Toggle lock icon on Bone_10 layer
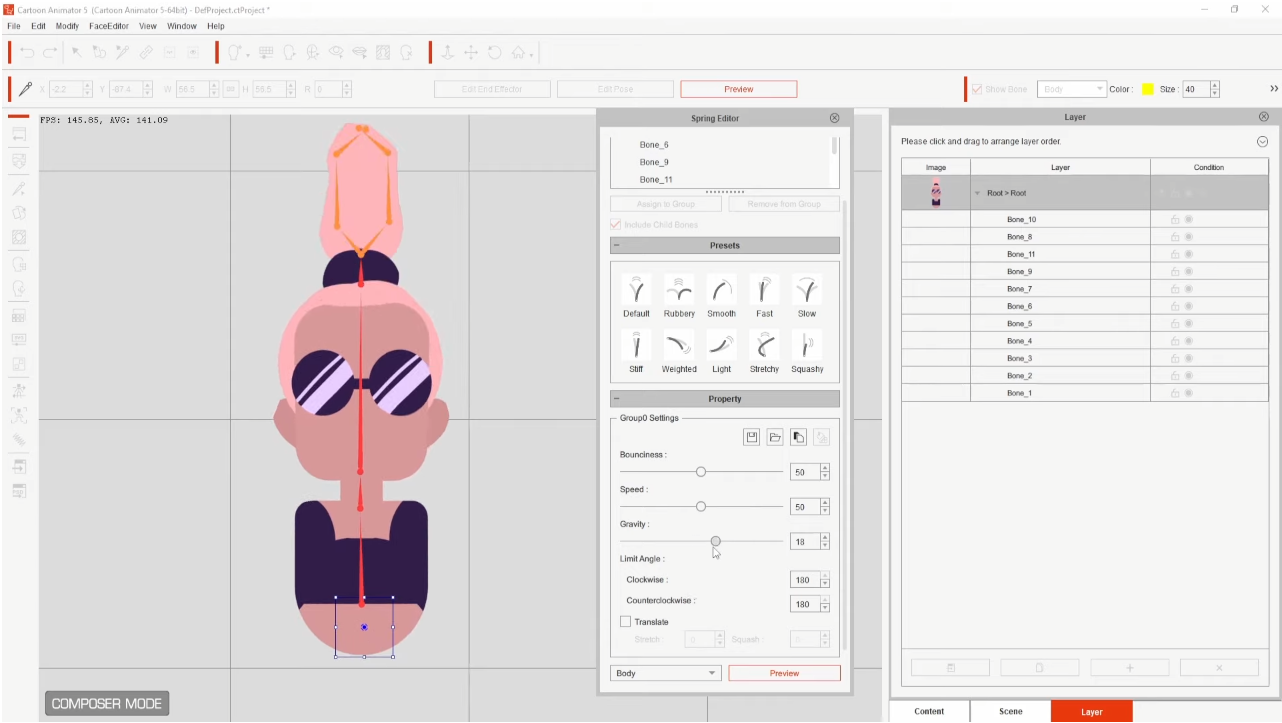Viewport: 1282px width, 723px height. [x=1175, y=219]
